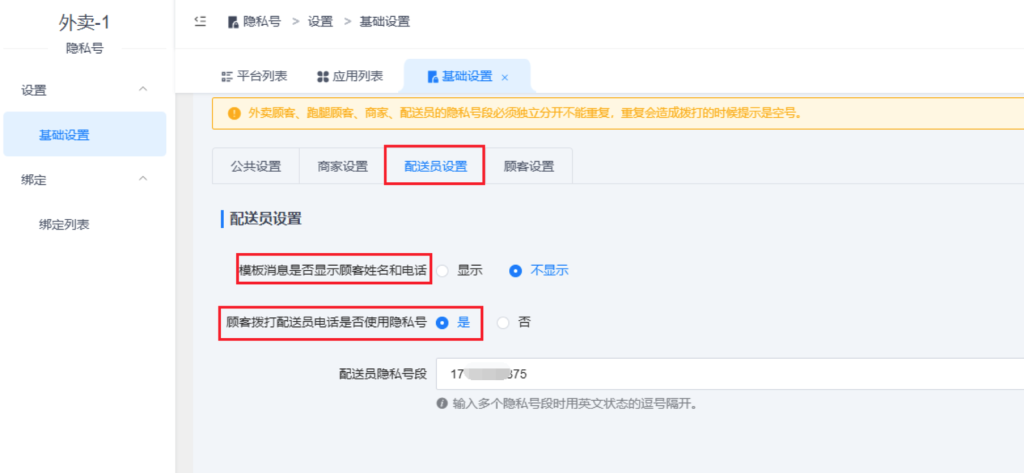1024x473 pixels.
Task: Select 不显示 radio button
Action: 516,270
